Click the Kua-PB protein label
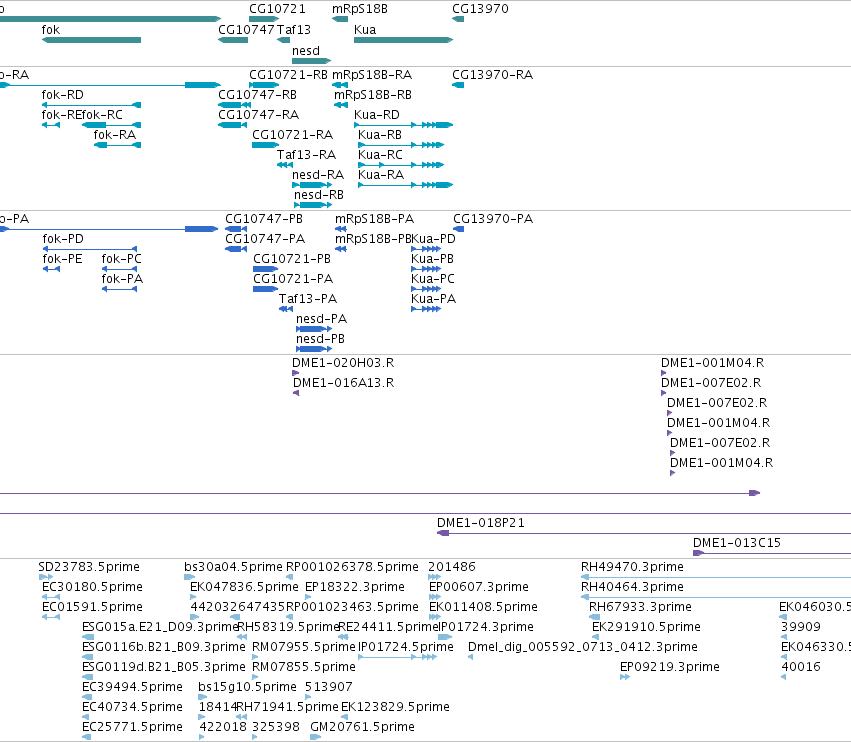 click(x=433, y=259)
